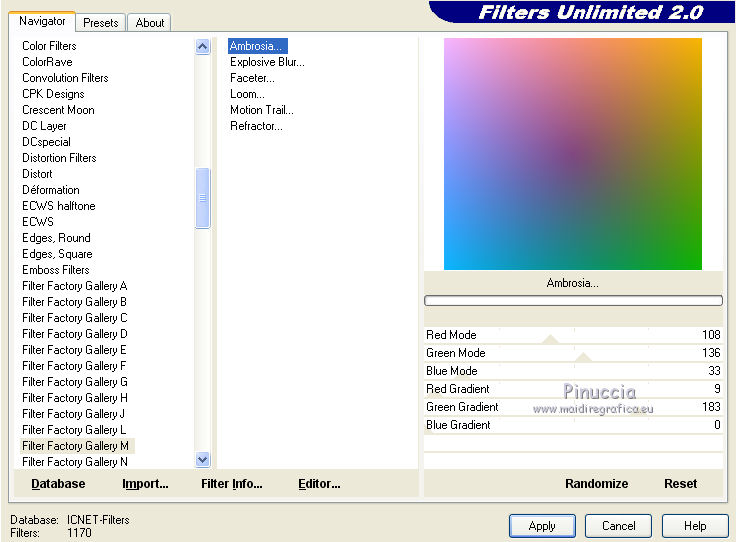Image resolution: width=736 pixels, height=542 pixels.
Task: Apply the Ambrosia filter
Action: 542,526
